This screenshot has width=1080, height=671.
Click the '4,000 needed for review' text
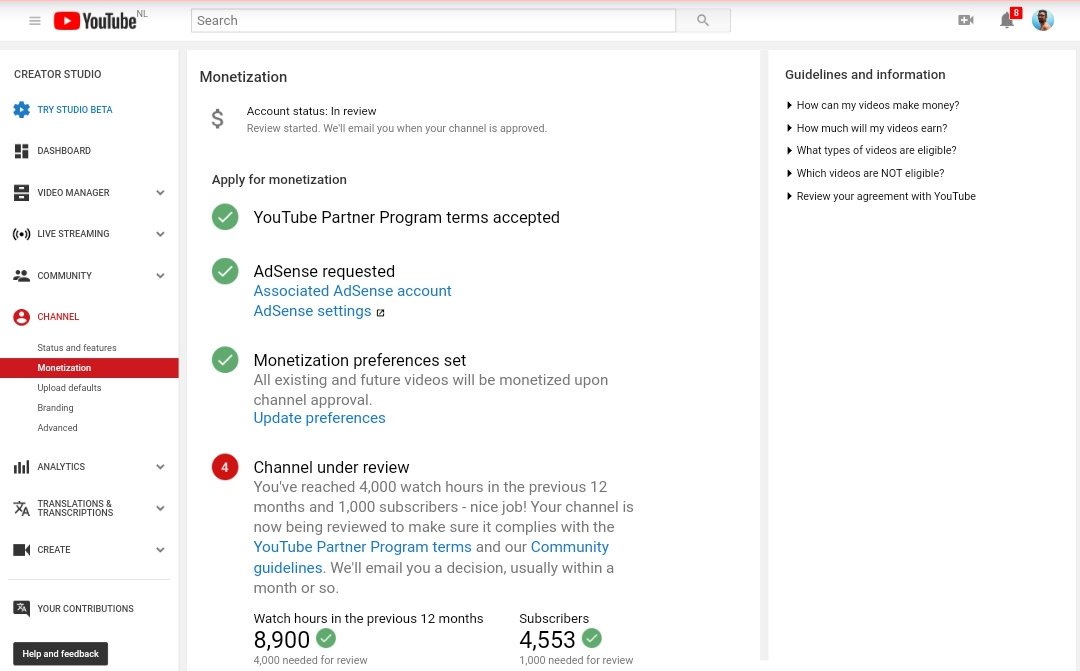pos(310,660)
